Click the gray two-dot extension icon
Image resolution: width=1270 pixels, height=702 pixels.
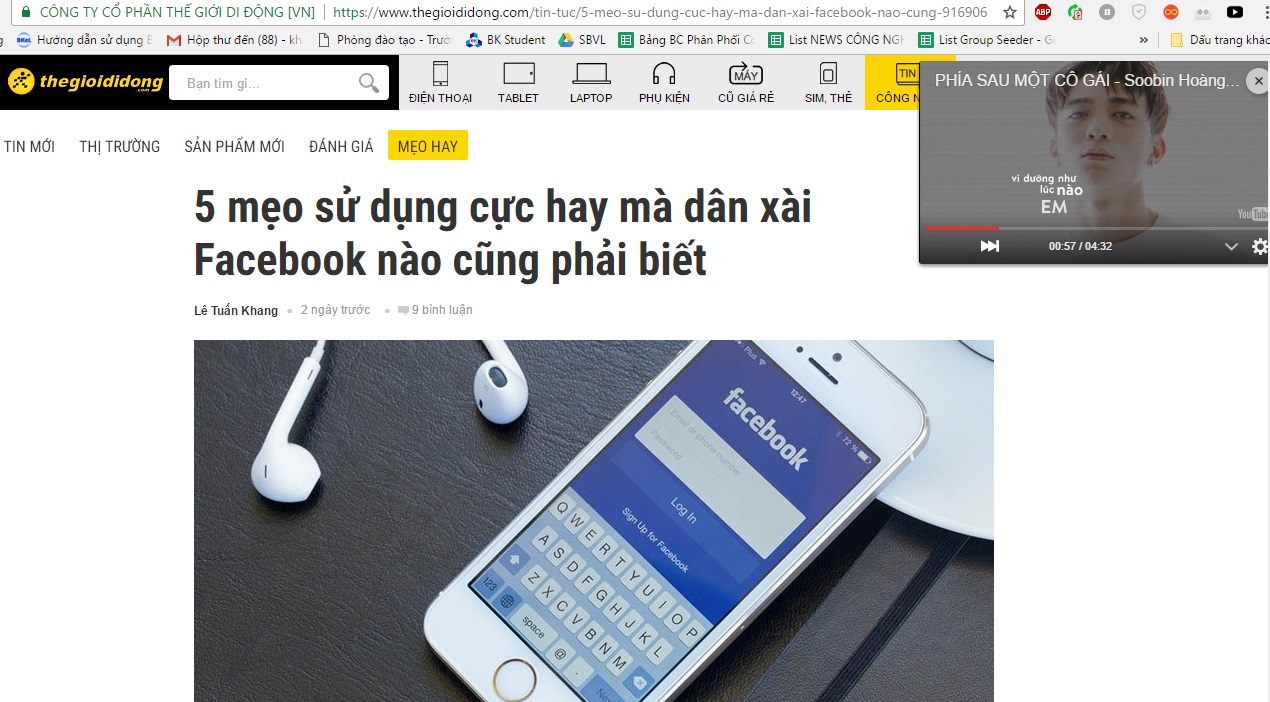click(x=1203, y=13)
